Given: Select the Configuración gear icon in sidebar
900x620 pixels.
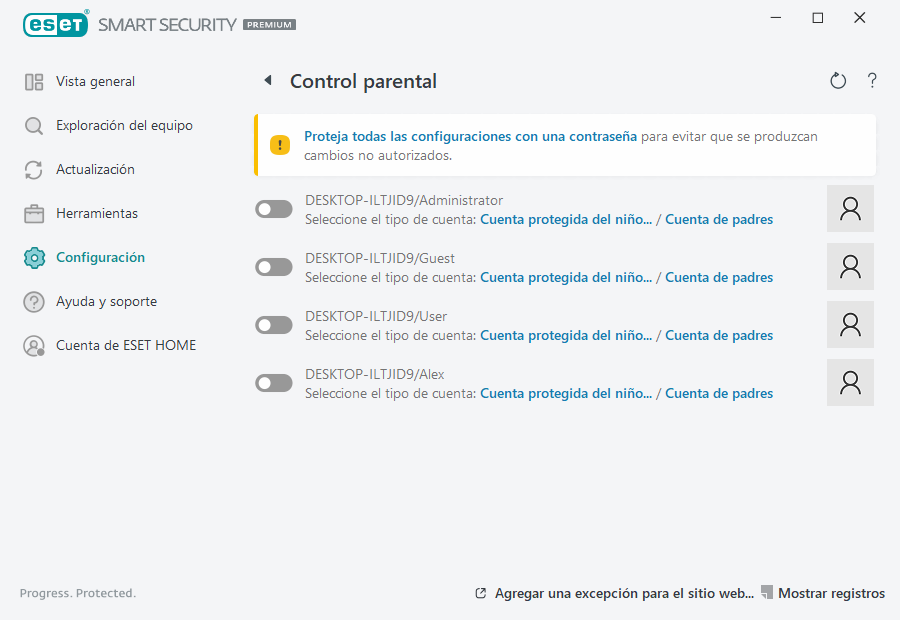Looking at the screenshot, I should pos(34,257).
